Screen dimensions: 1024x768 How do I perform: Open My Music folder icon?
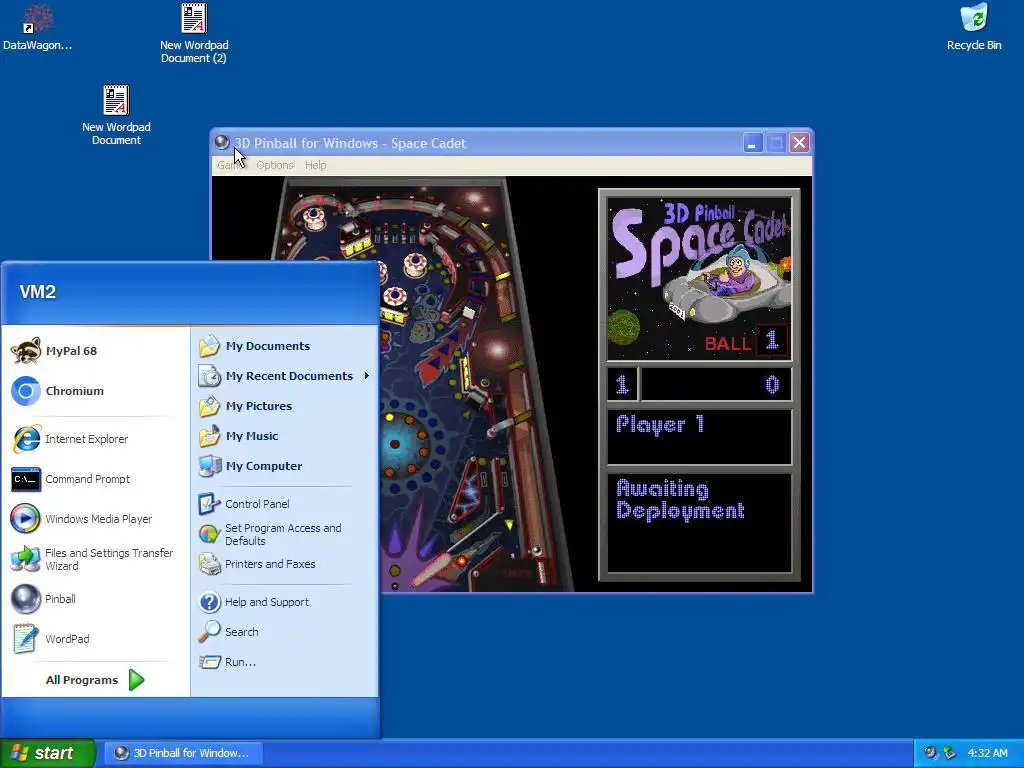click(210, 436)
